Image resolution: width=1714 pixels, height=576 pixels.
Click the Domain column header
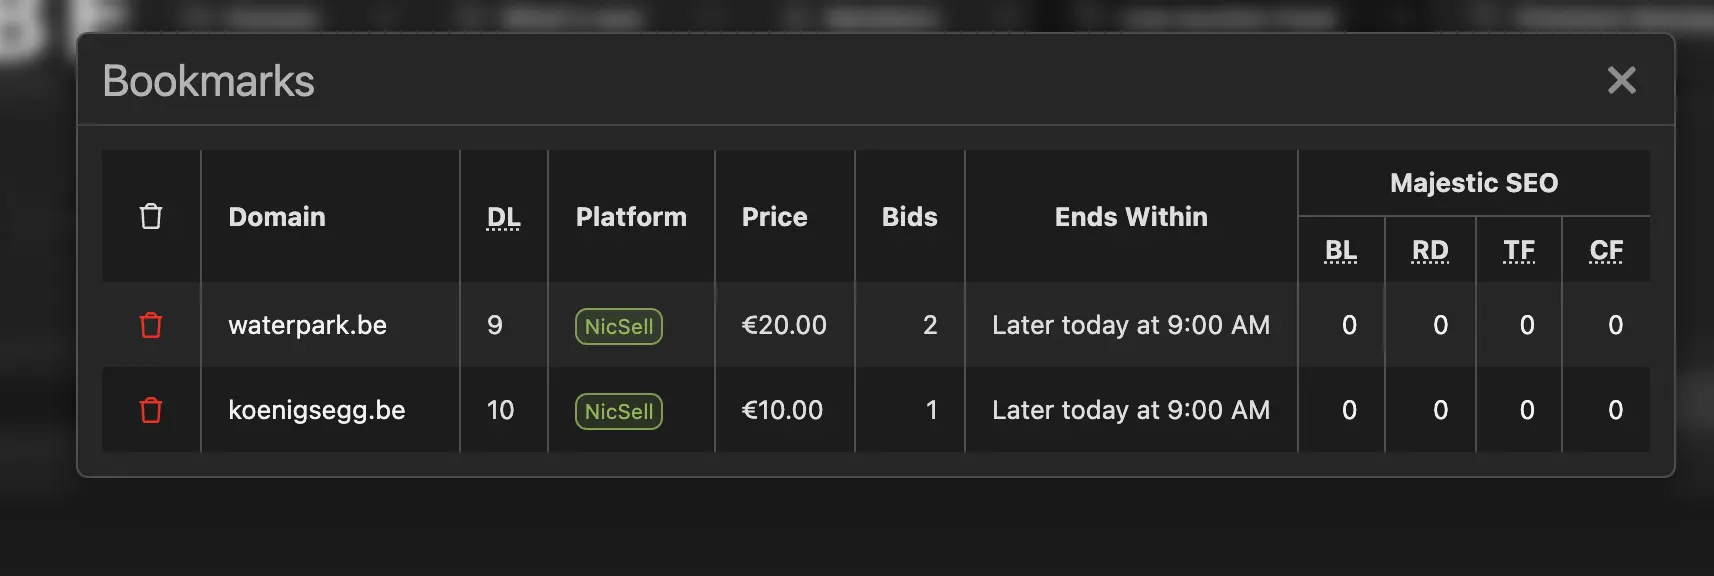click(277, 217)
